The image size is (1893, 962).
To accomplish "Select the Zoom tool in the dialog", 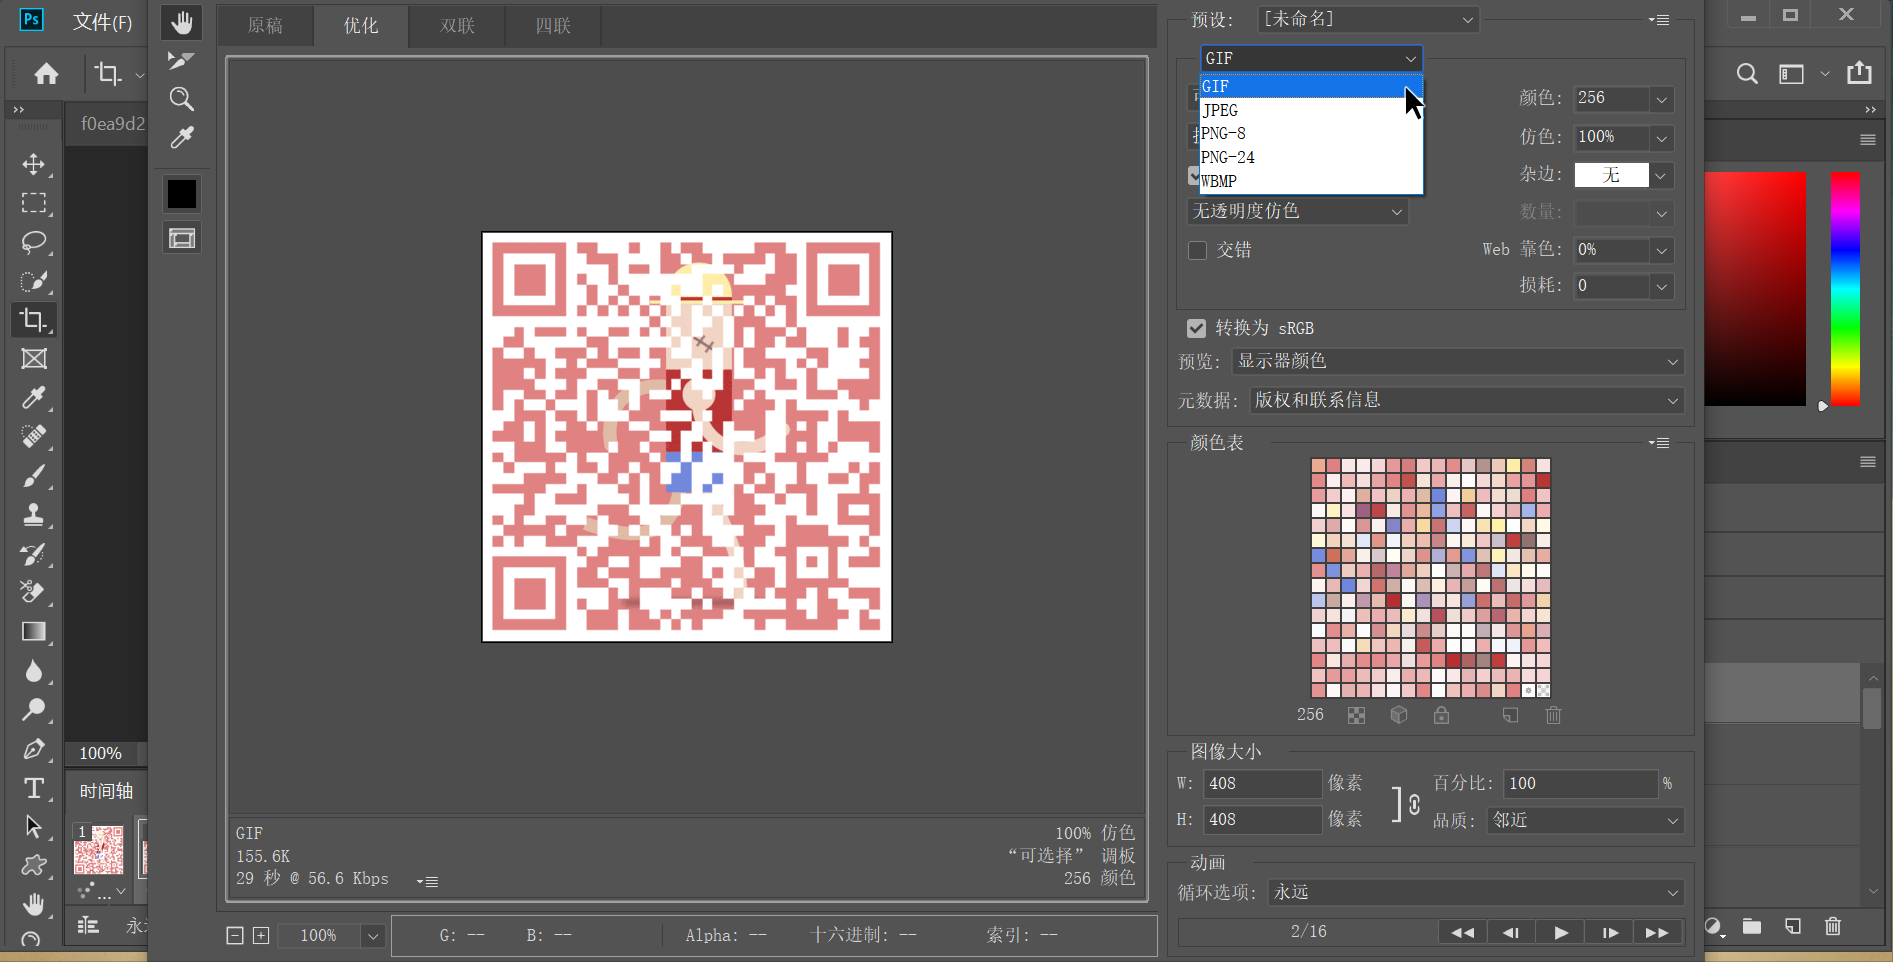I will 181,98.
